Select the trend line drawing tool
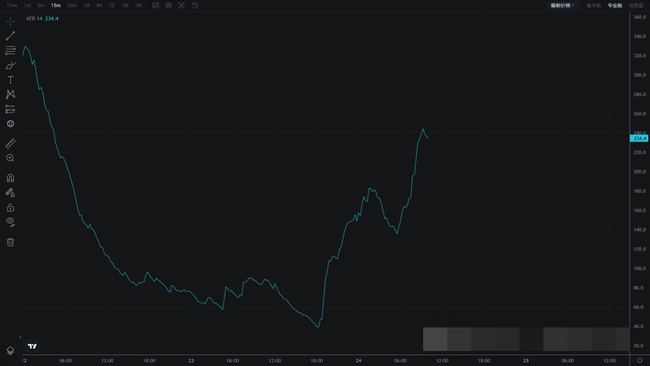Viewport: 650px width, 366px height. pyautogui.click(x=10, y=36)
